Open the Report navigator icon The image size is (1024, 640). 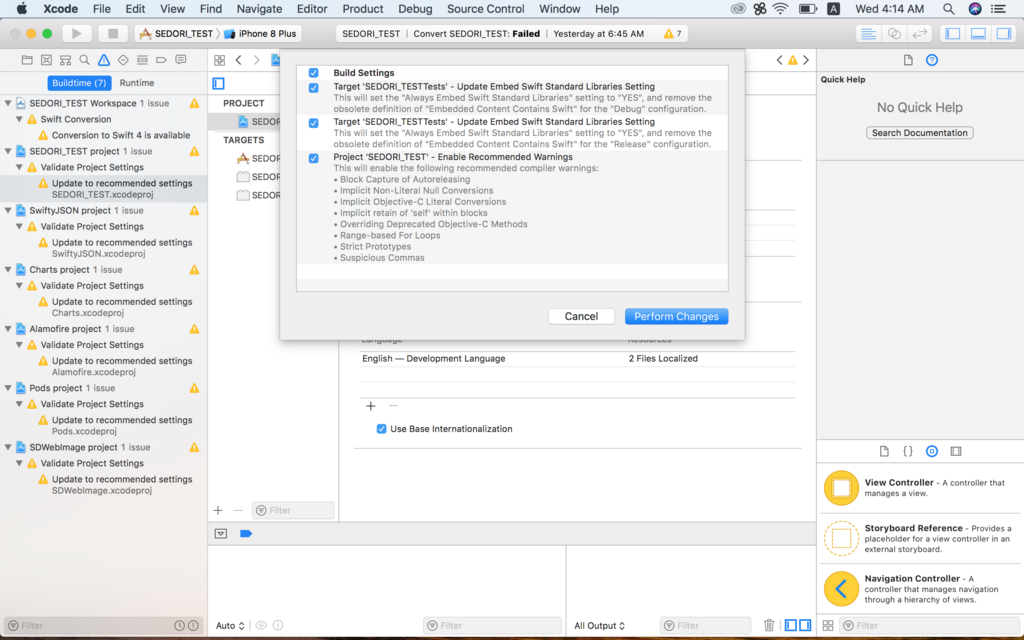pyautogui.click(x=181, y=60)
